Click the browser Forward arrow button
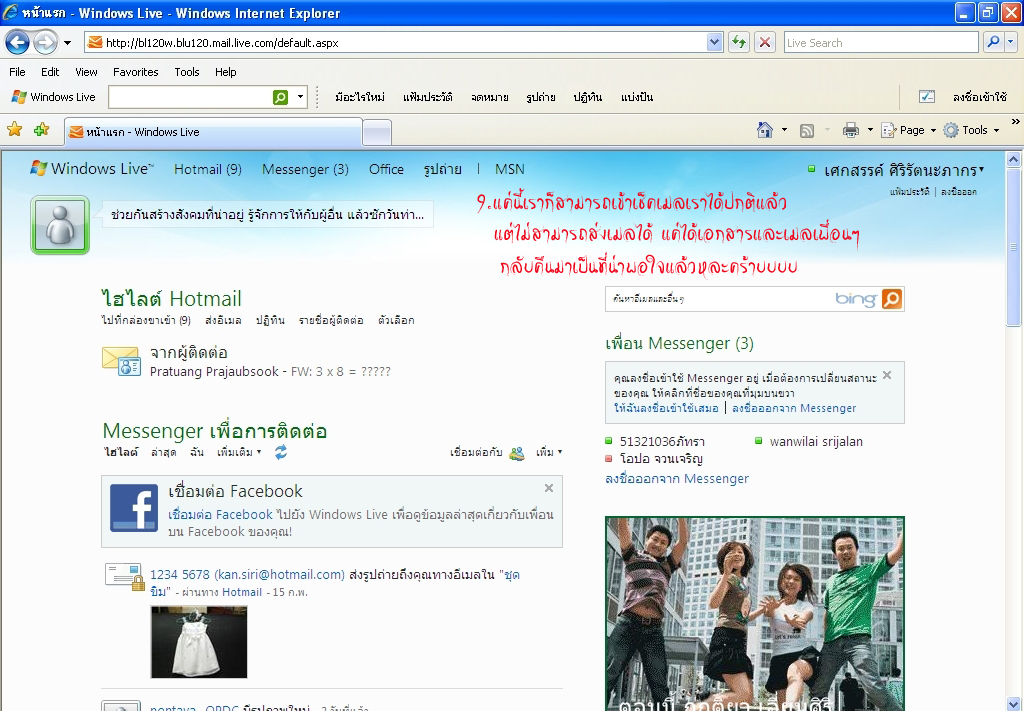The height and width of the screenshot is (711, 1024). click(45, 43)
